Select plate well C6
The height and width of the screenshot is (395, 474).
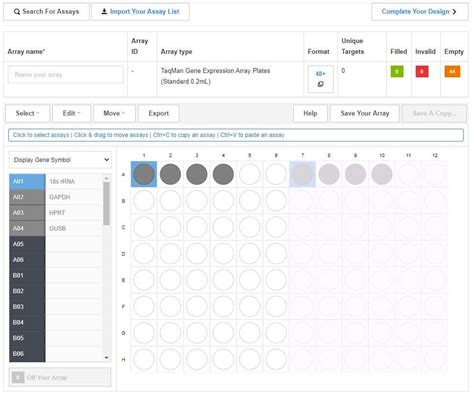pyautogui.click(x=276, y=227)
